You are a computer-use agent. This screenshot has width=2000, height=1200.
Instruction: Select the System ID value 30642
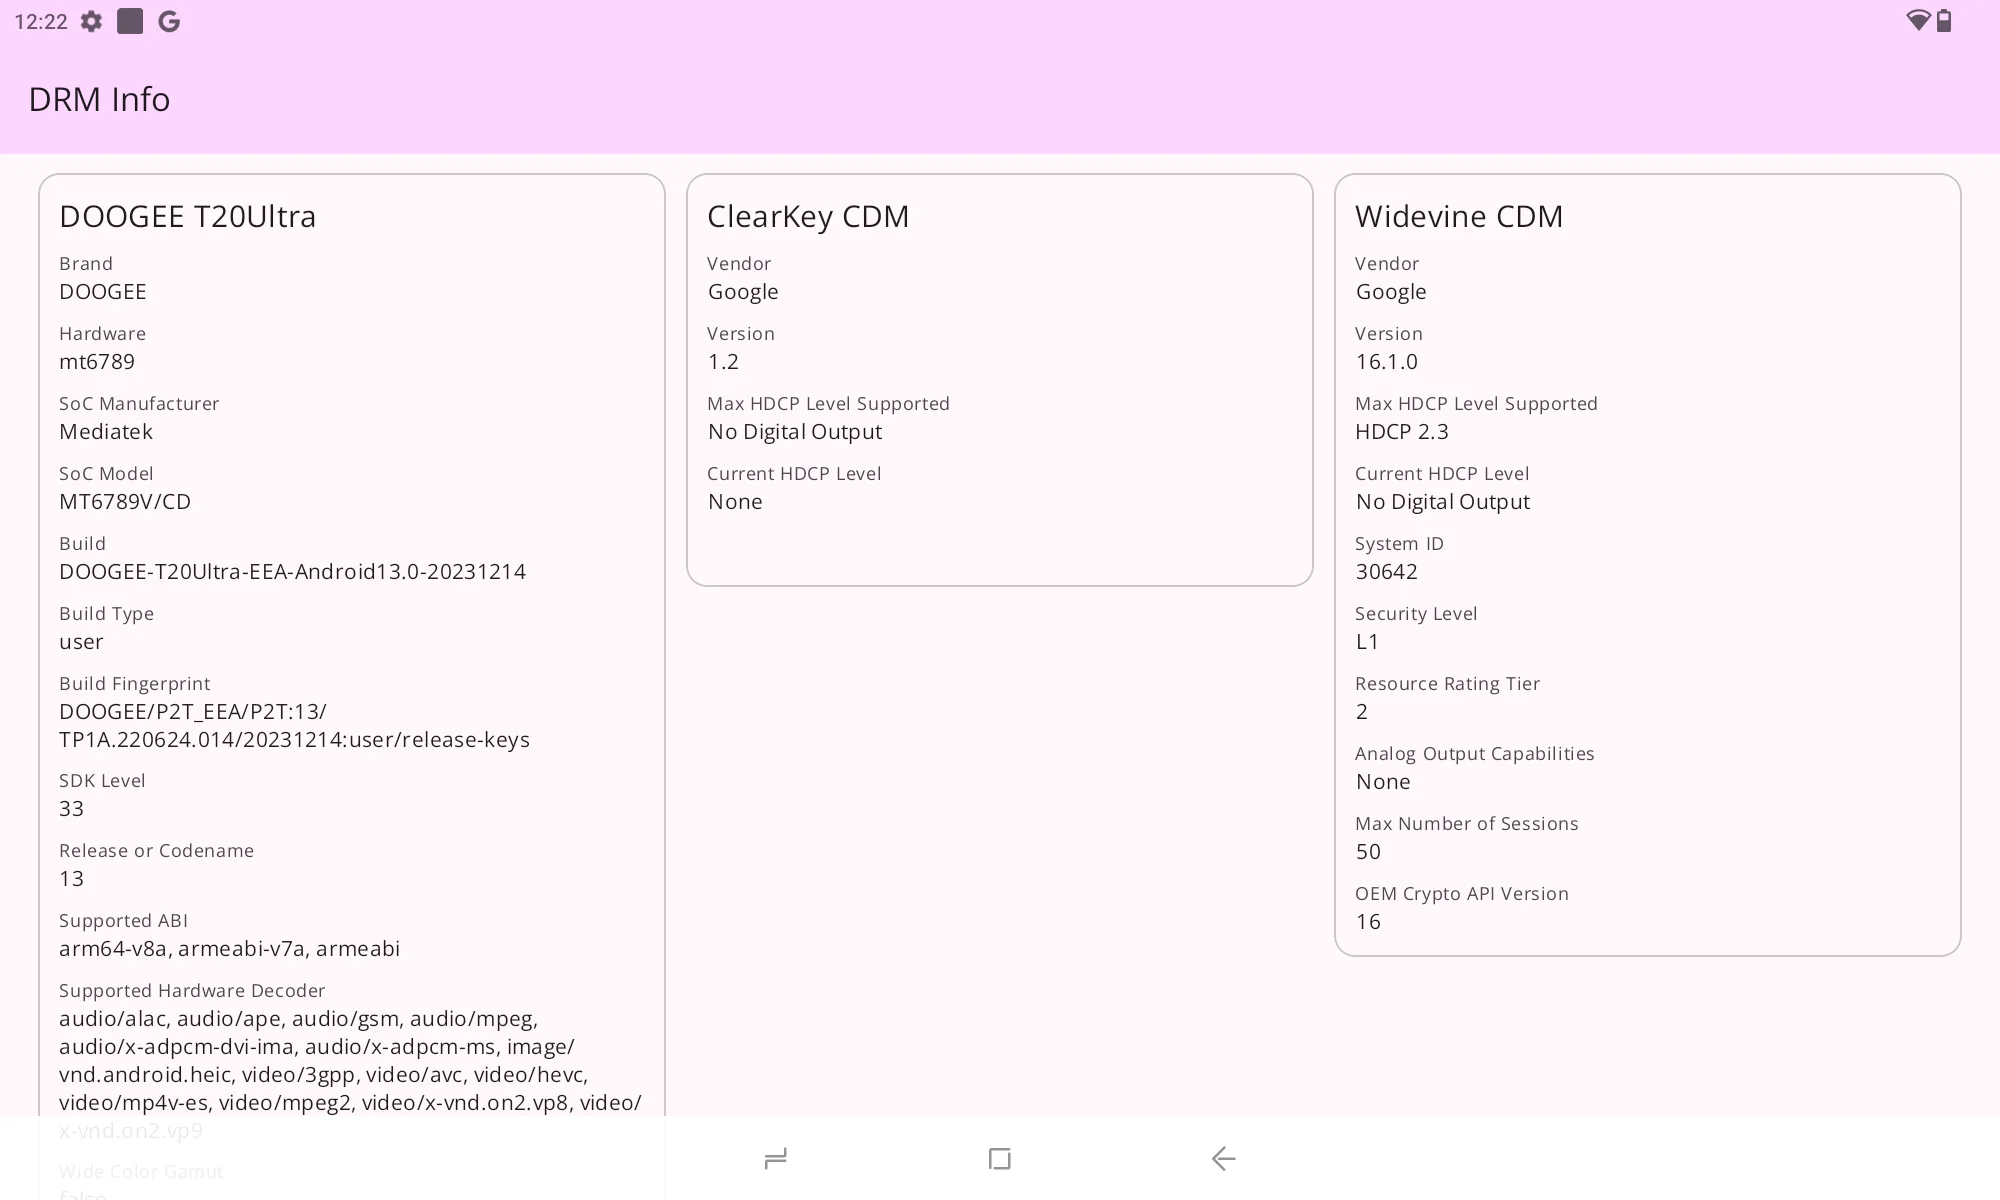coord(1387,572)
